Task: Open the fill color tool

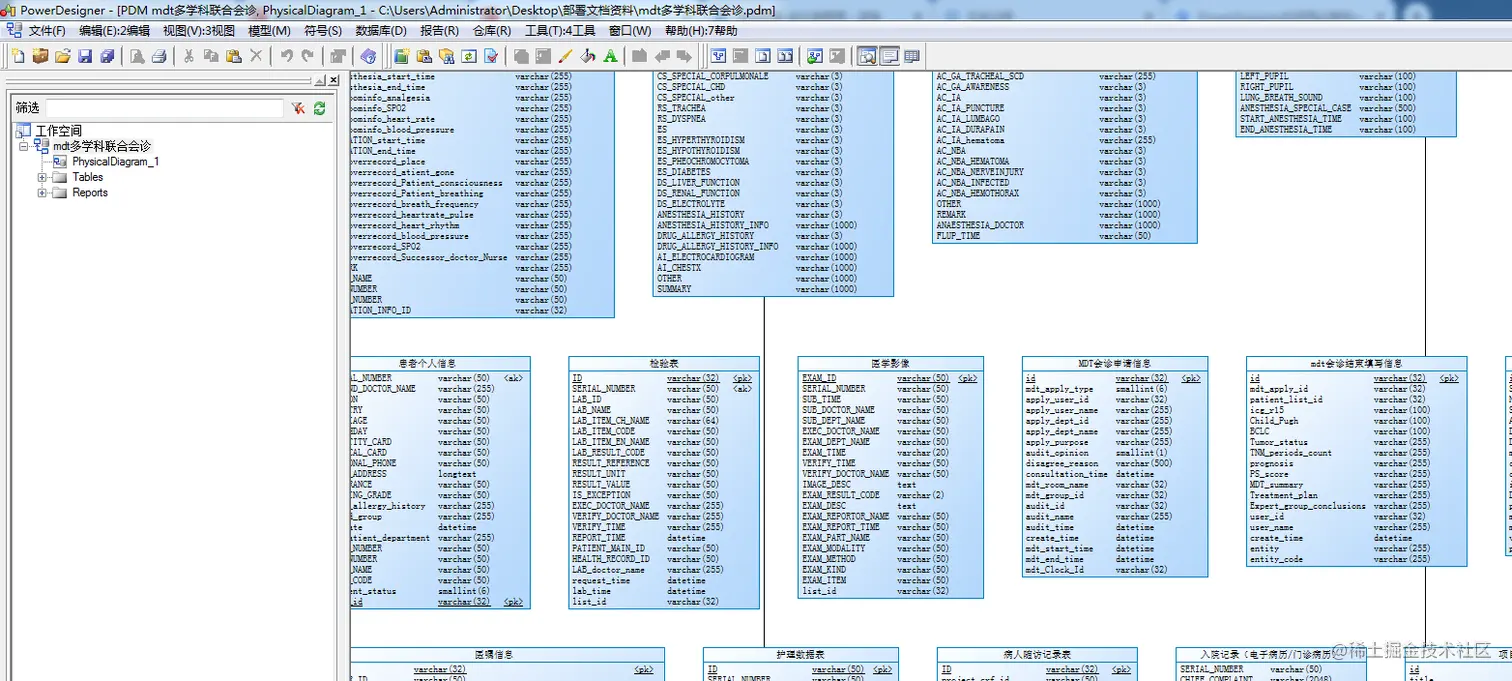Action: point(585,57)
